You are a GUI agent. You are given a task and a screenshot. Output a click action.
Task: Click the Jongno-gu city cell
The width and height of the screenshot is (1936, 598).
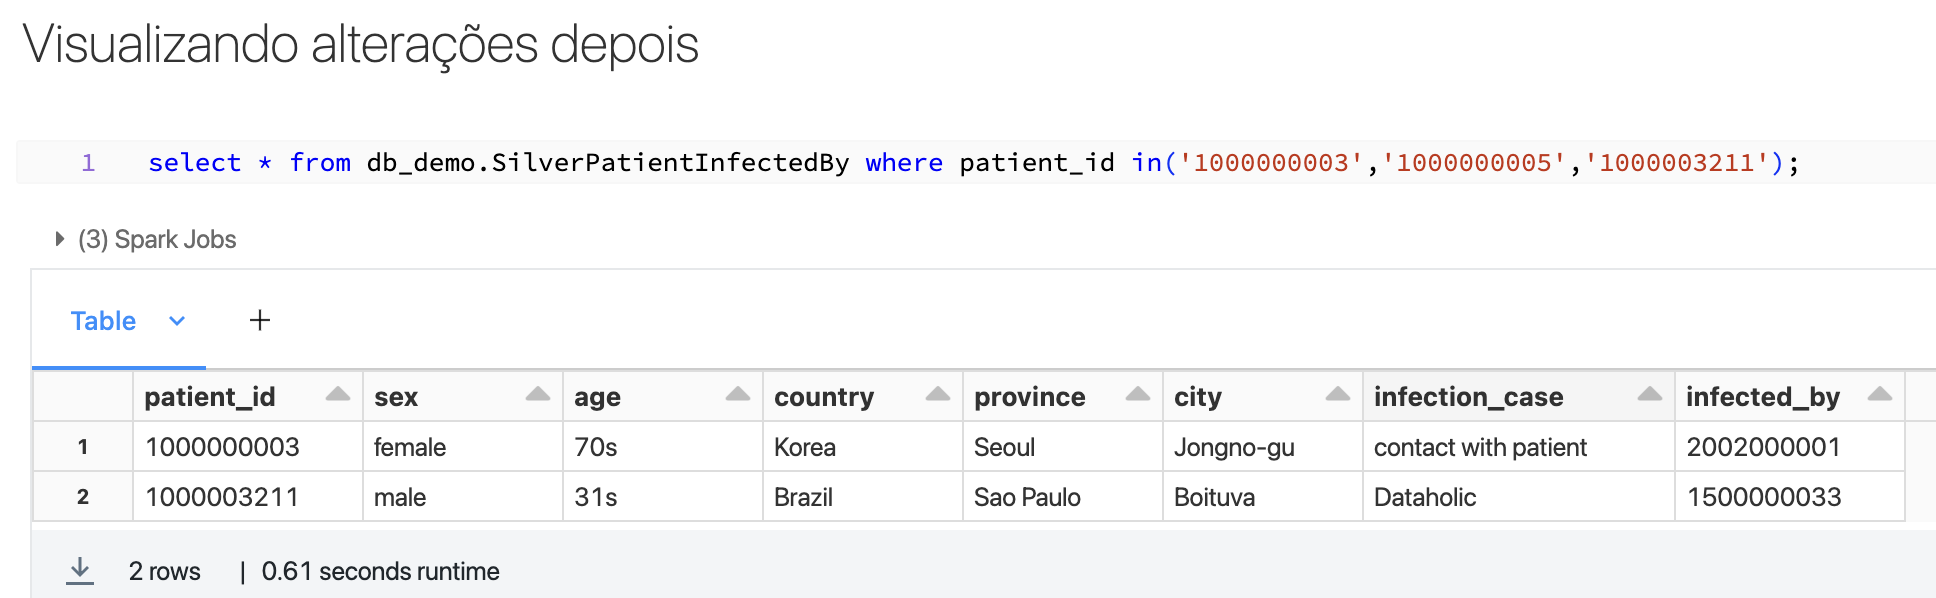click(1263, 447)
